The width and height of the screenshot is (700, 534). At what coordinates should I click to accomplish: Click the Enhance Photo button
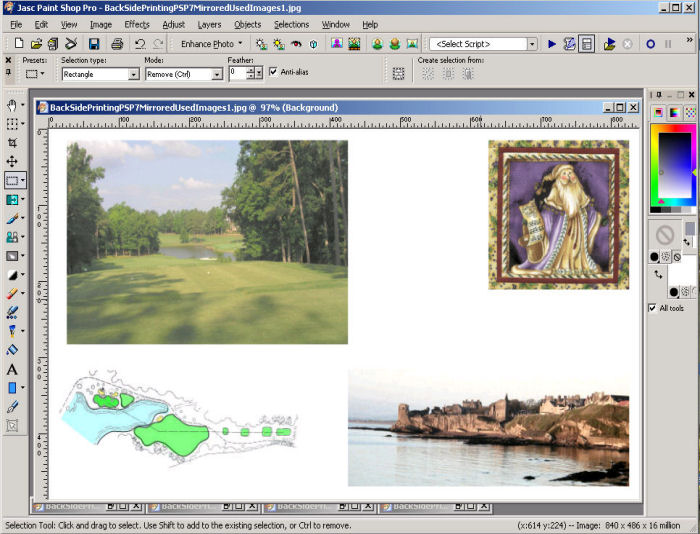pyautogui.click(x=207, y=44)
